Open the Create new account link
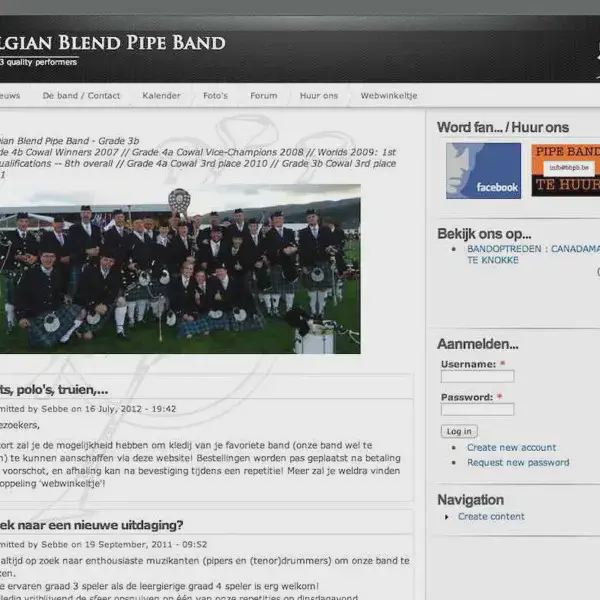This screenshot has height=600, width=600. [511, 447]
